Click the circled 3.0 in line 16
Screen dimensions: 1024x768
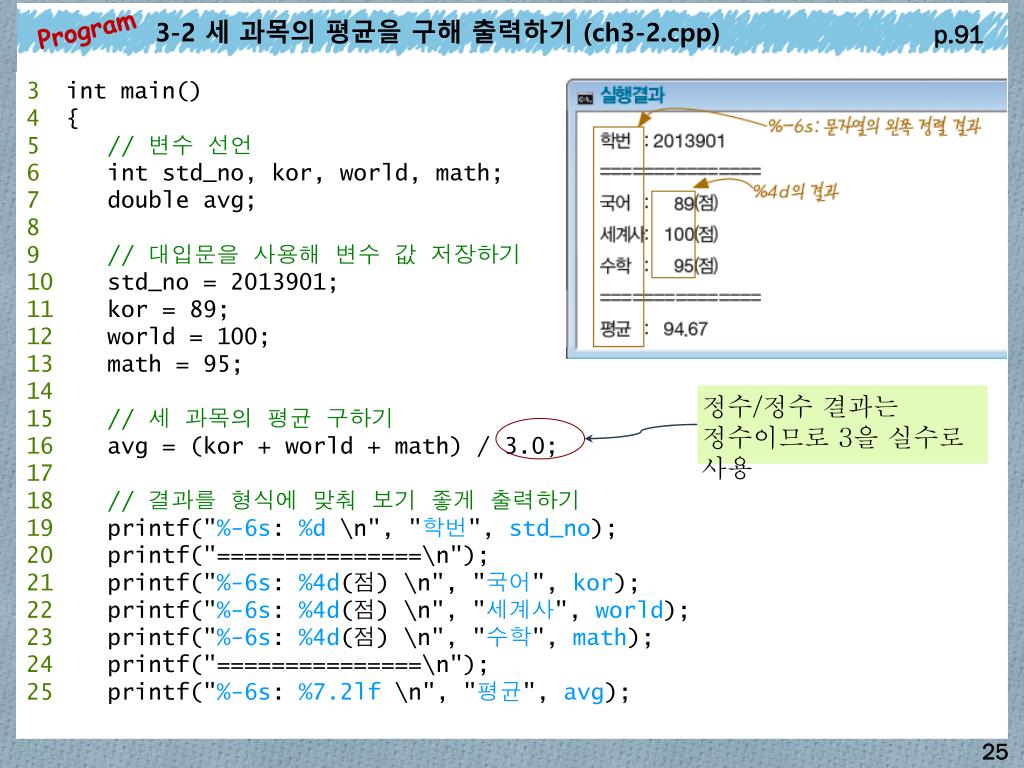pos(539,440)
